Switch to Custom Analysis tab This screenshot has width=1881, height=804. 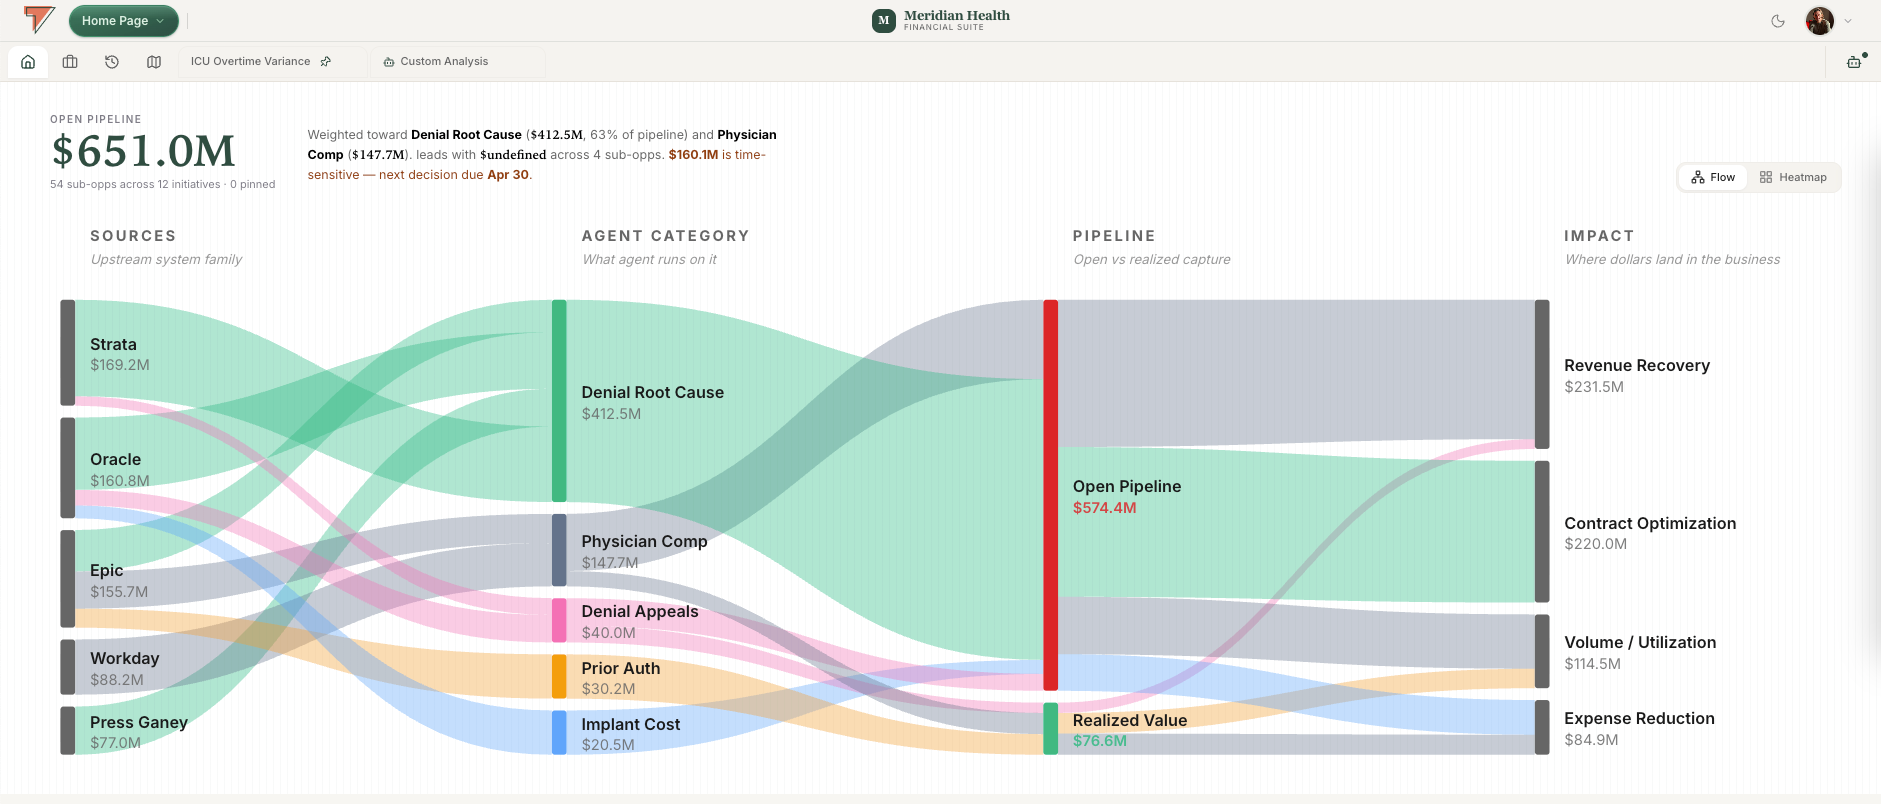(436, 62)
